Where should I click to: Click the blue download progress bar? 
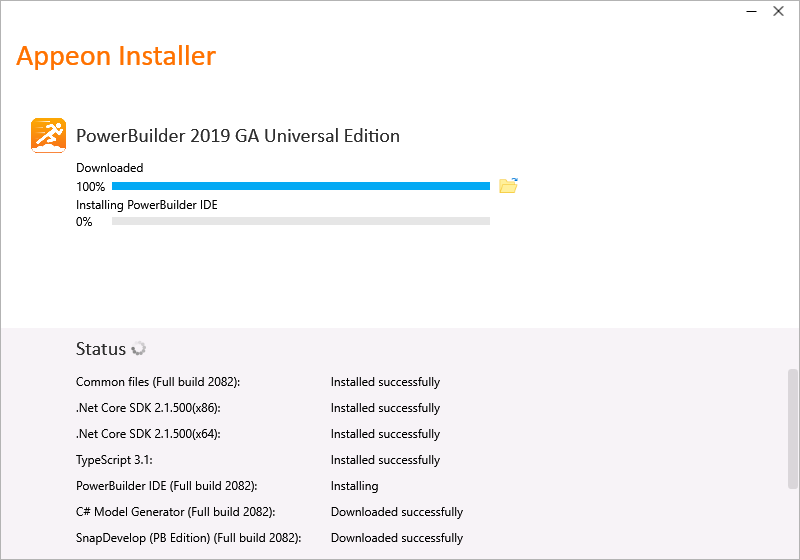(x=300, y=186)
